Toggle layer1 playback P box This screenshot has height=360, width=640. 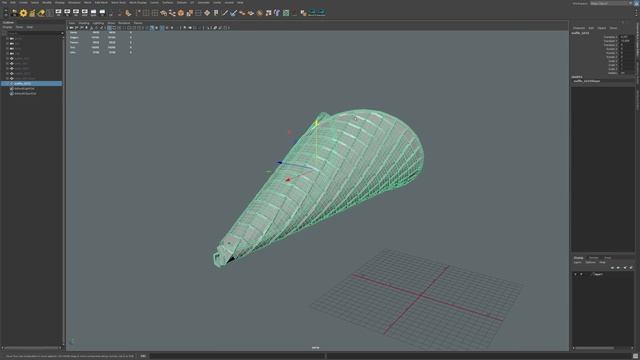pos(581,274)
